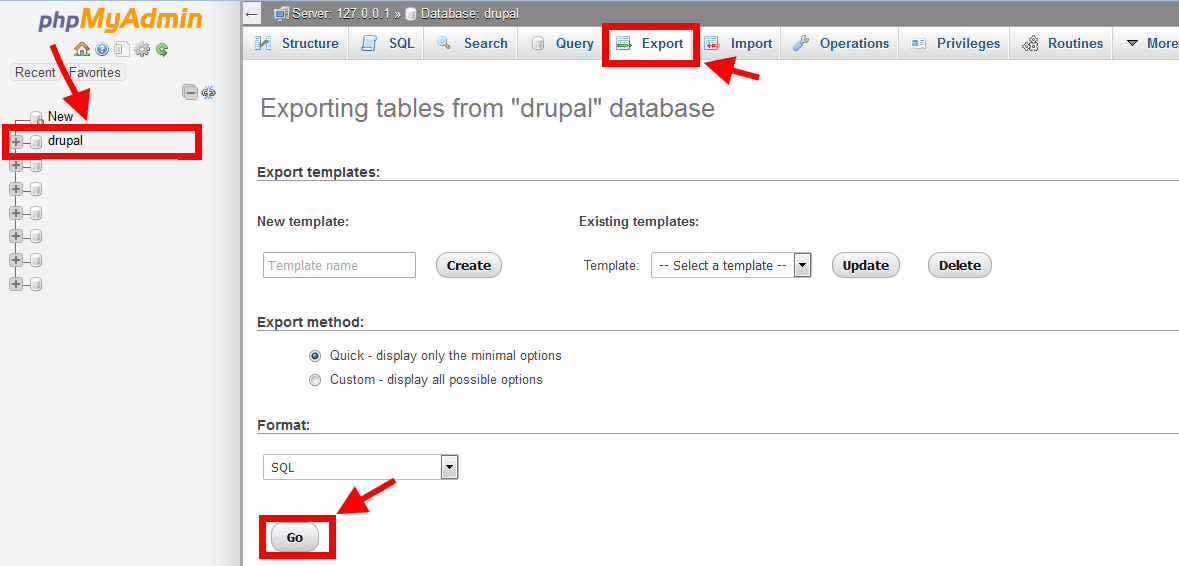Image resolution: width=1179 pixels, height=566 pixels.
Task: Click the Structure tab icon
Action: 263,43
